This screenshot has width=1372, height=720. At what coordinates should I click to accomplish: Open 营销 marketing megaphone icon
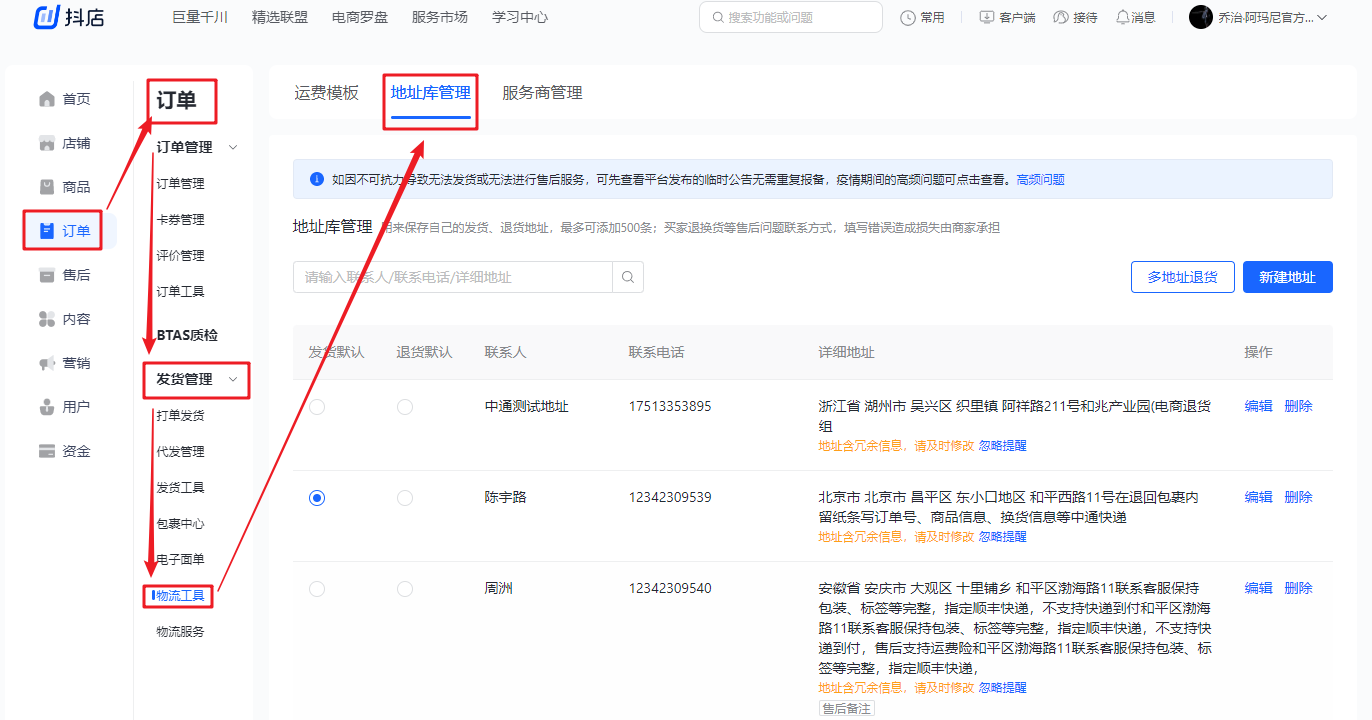pyautogui.click(x=46, y=363)
